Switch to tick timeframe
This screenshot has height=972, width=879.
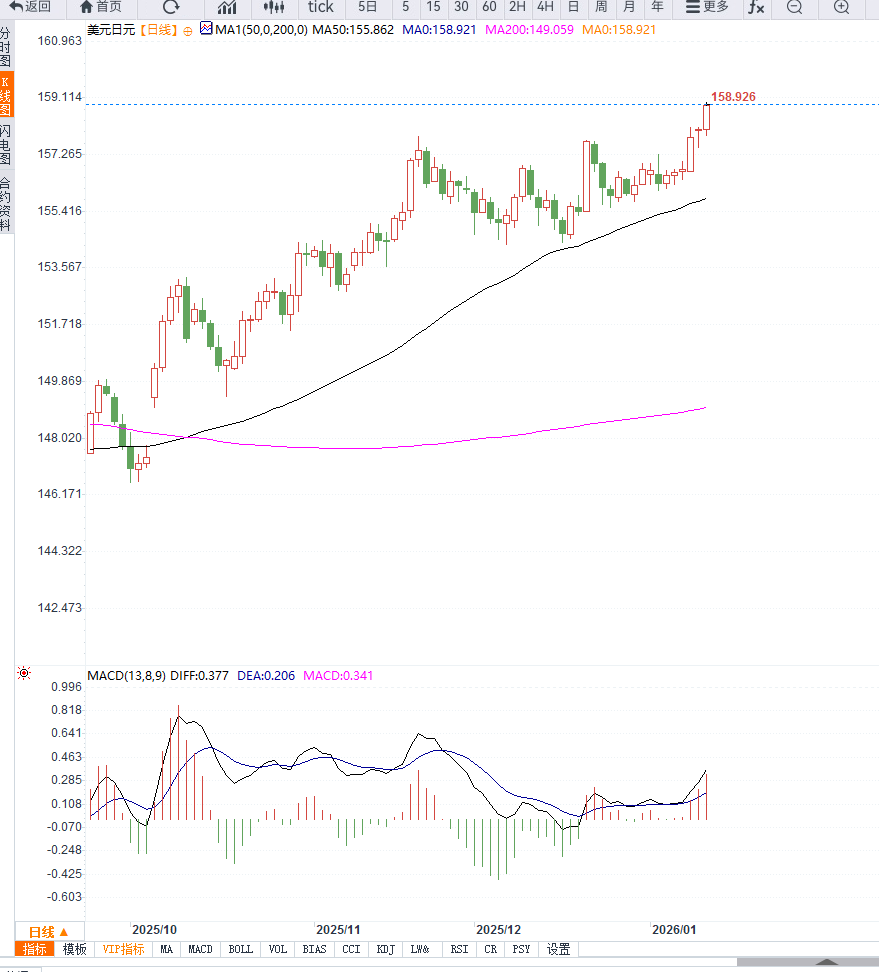(x=320, y=7)
